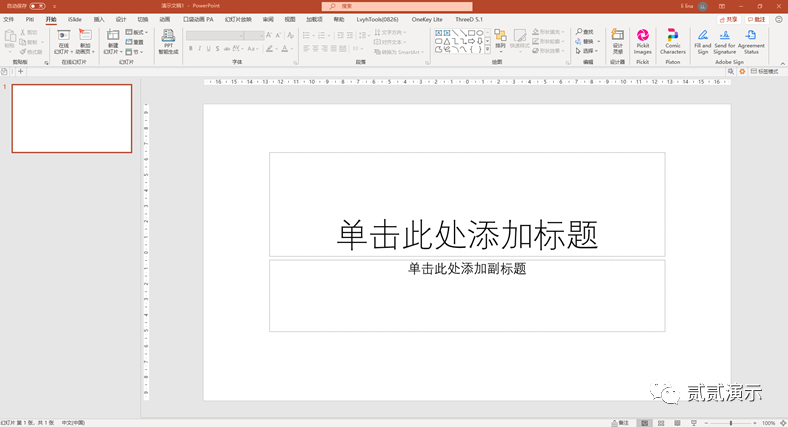Toggle the Notes (备注) pane
This screenshot has height=427, width=788.
click(620, 423)
